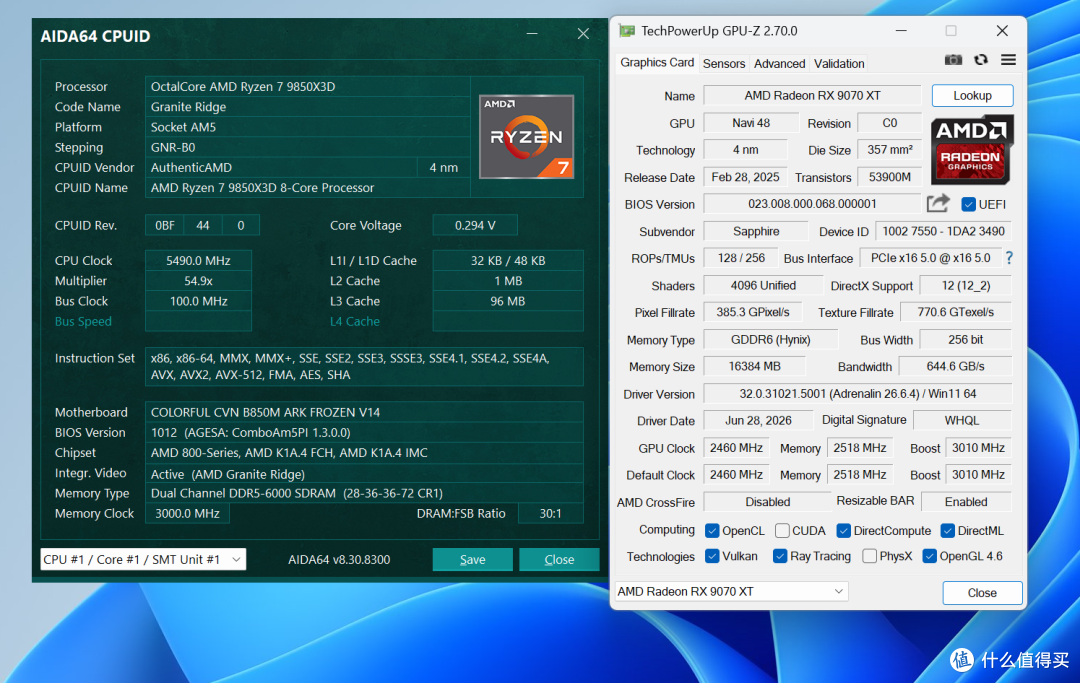Click the DRAM:FSB Ratio 30:1 value
The width and height of the screenshot is (1080, 683).
[x=550, y=514]
